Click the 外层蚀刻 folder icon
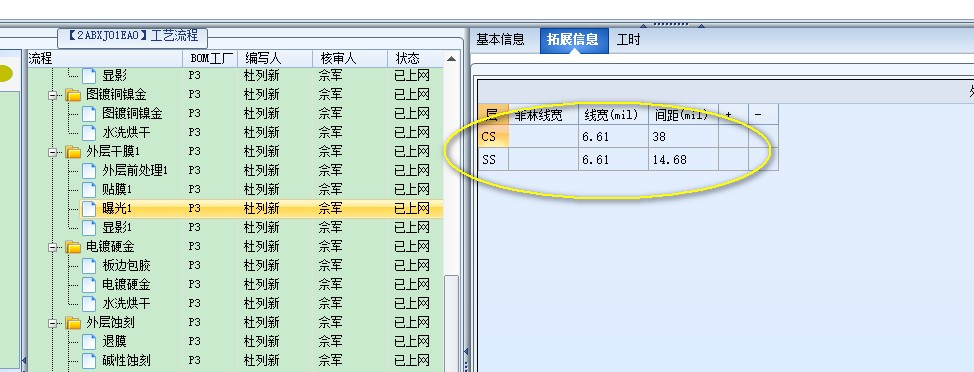This screenshot has height=372, width=974. pyautogui.click(x=74, y=323)
